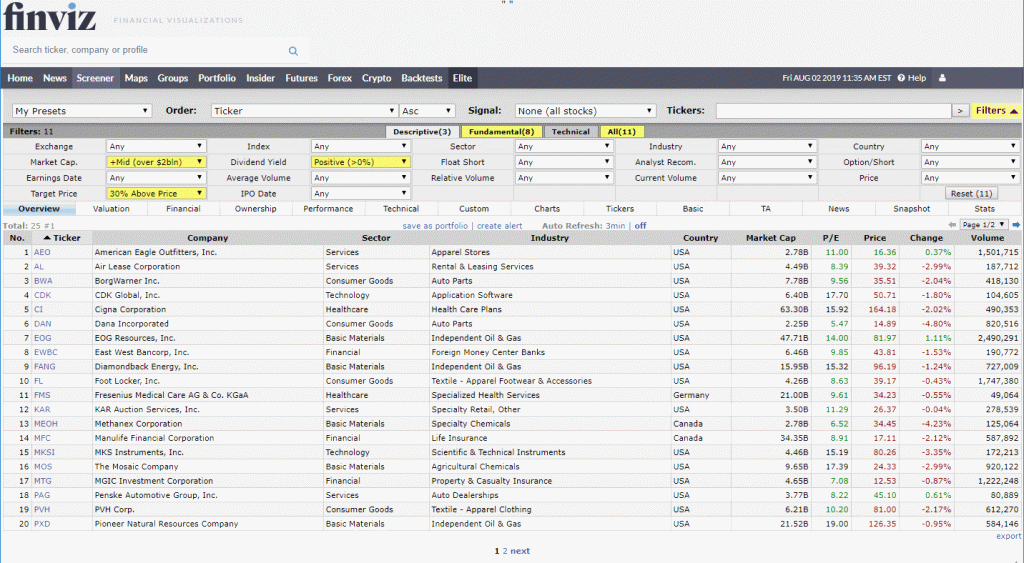Click the Reset (11) button
The image size is (1024, 563).
[971, 193]
